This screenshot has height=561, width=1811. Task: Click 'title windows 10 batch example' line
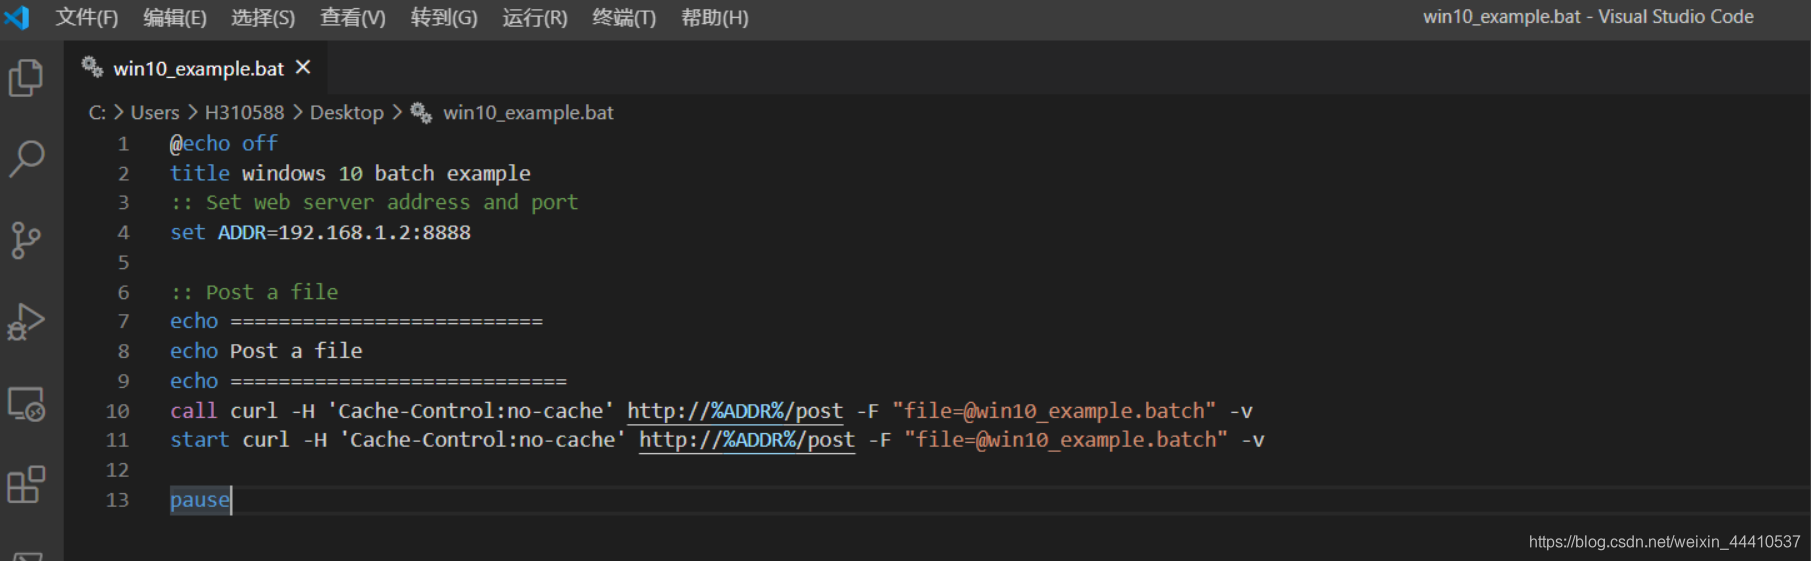click(x=350, y=173)
